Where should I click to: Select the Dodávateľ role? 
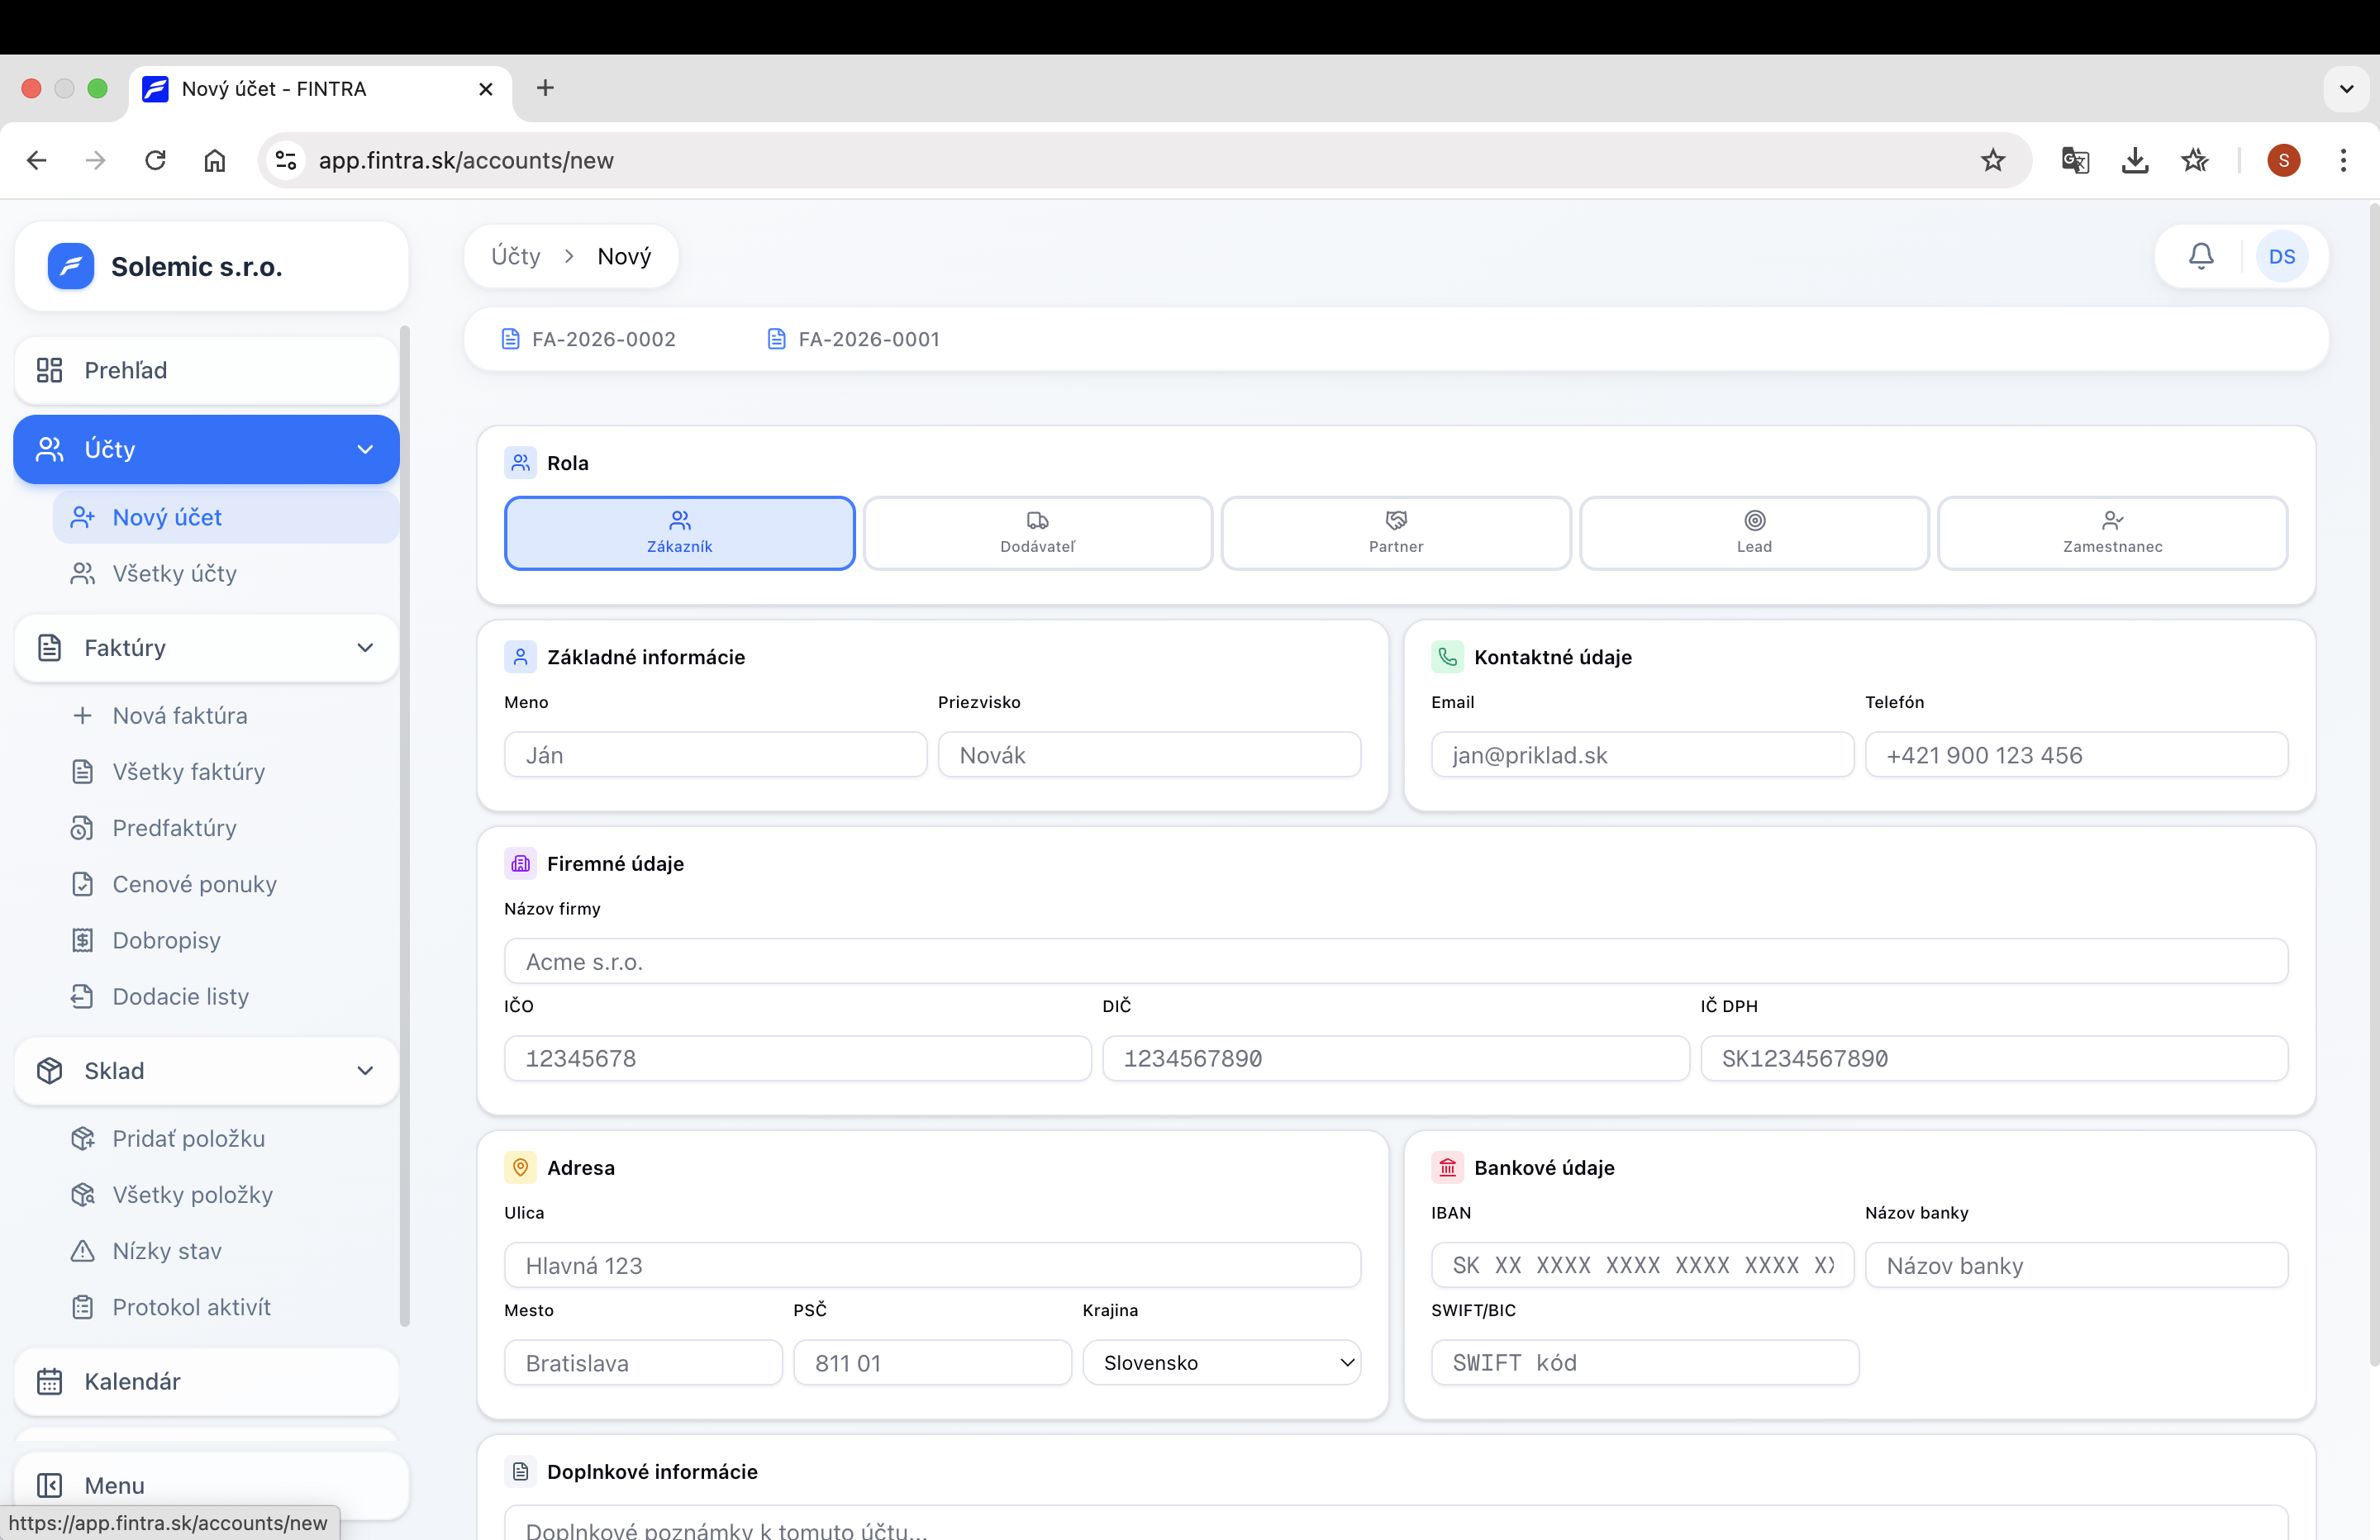1037,532
